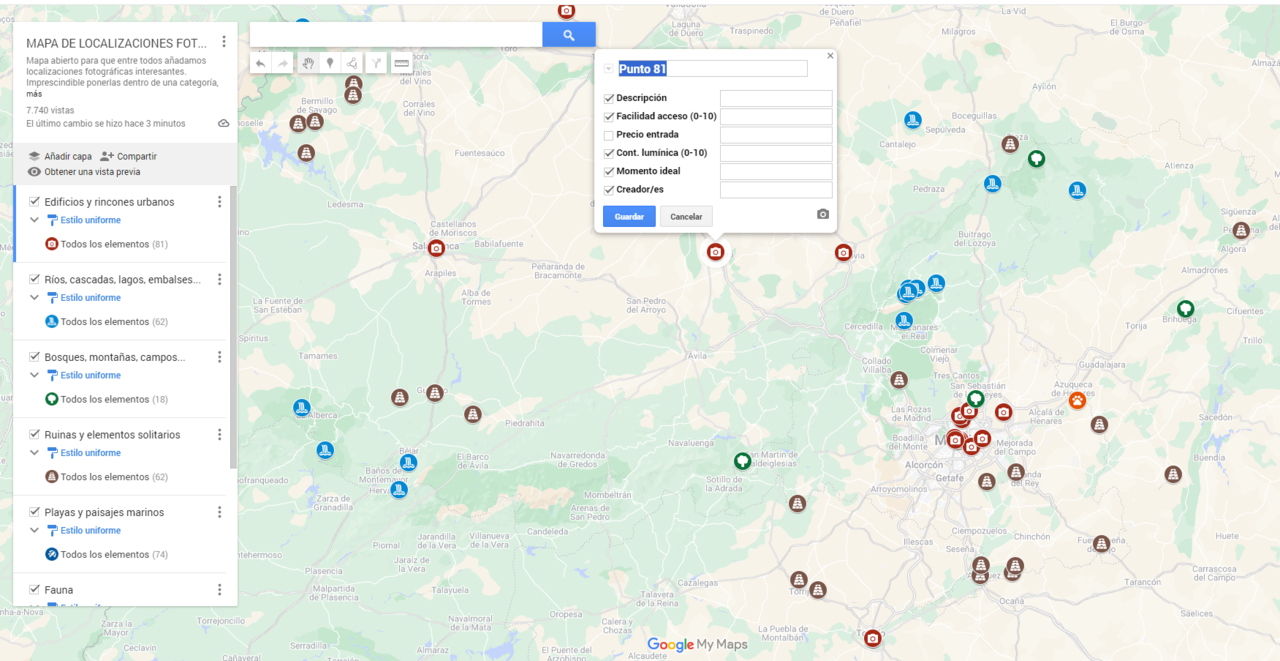Toggle the Creador/es checkbox
1280x661 pixels.
pos(609,189)
